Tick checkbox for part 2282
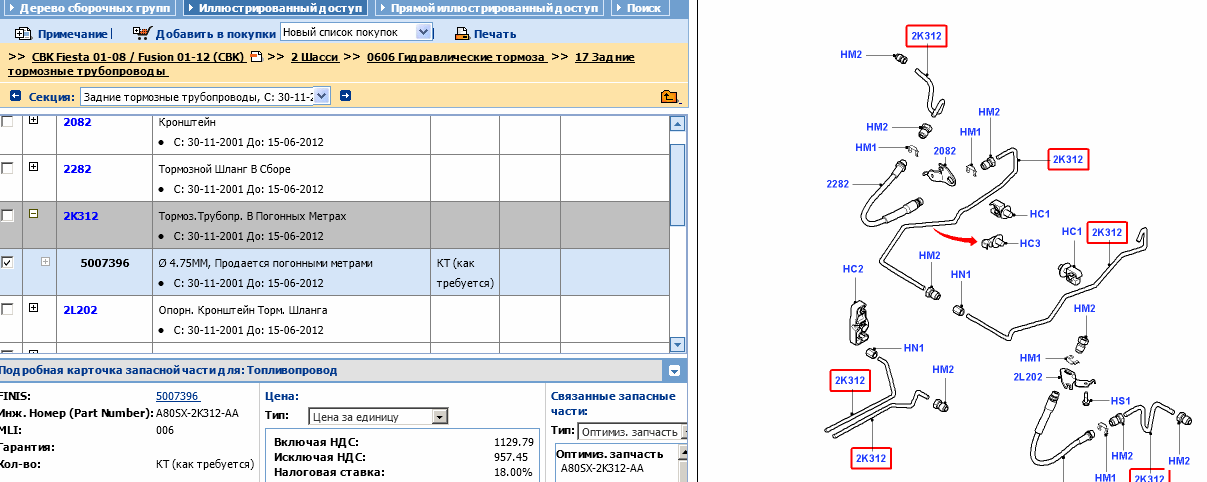 (8, 168)
